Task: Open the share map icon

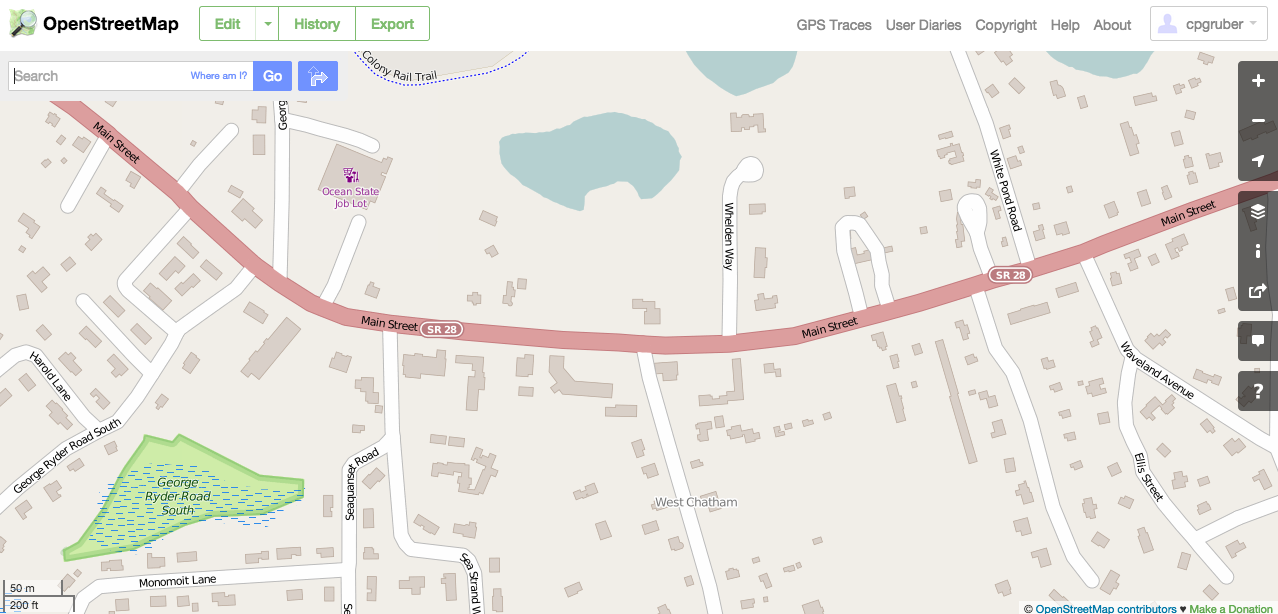Action: (x=1258, y=291)
